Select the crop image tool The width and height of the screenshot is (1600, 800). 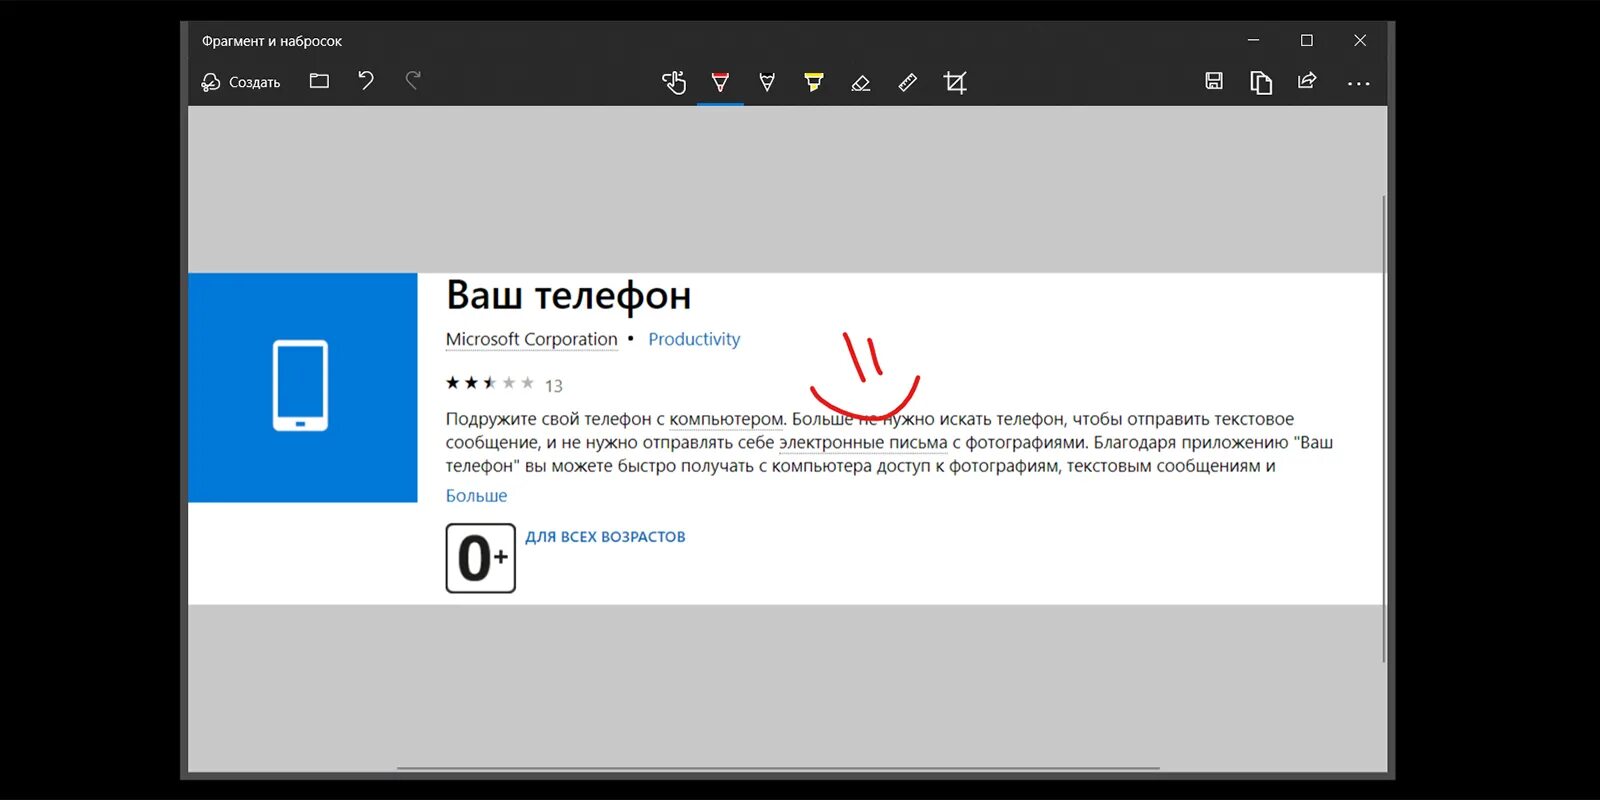pos(955,82)
